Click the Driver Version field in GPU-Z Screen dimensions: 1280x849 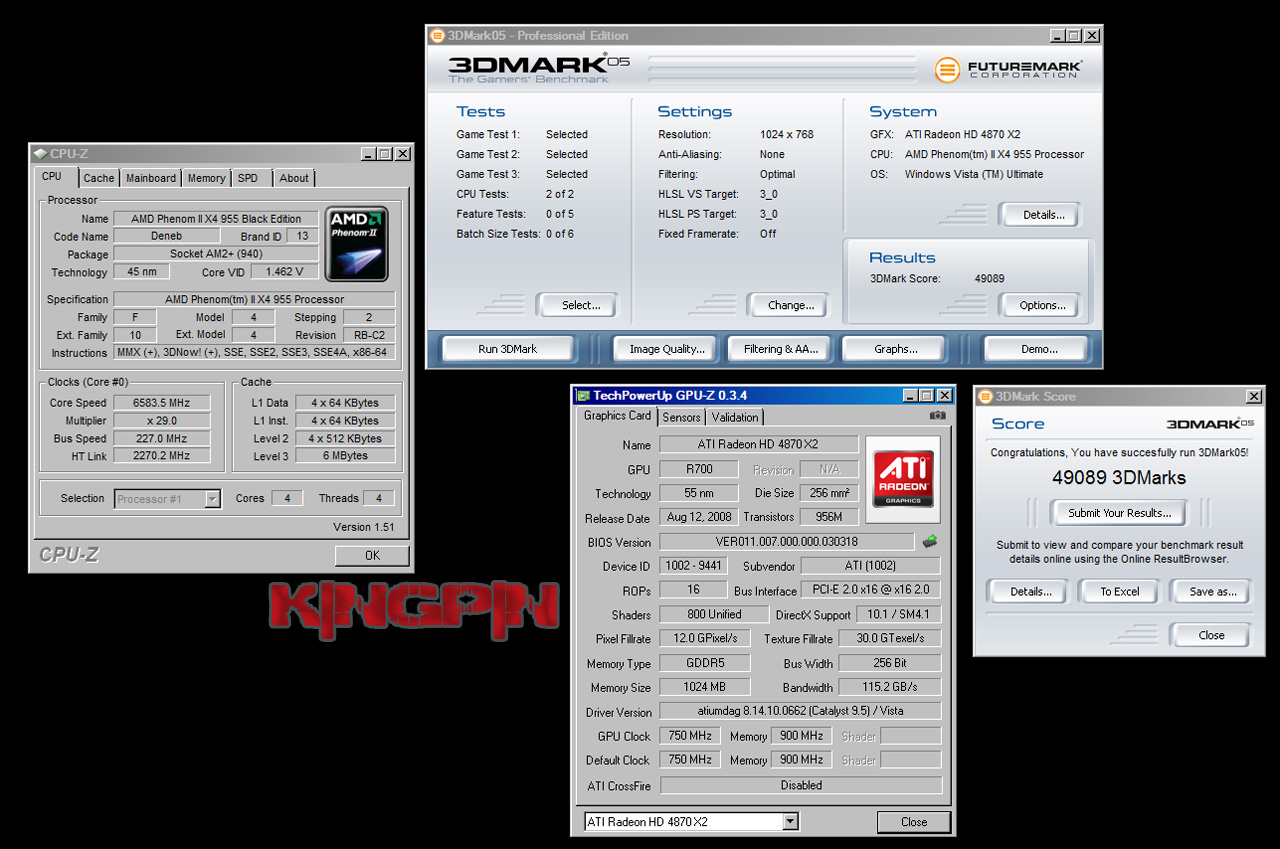pyautogui.click(x=800, y=712)
